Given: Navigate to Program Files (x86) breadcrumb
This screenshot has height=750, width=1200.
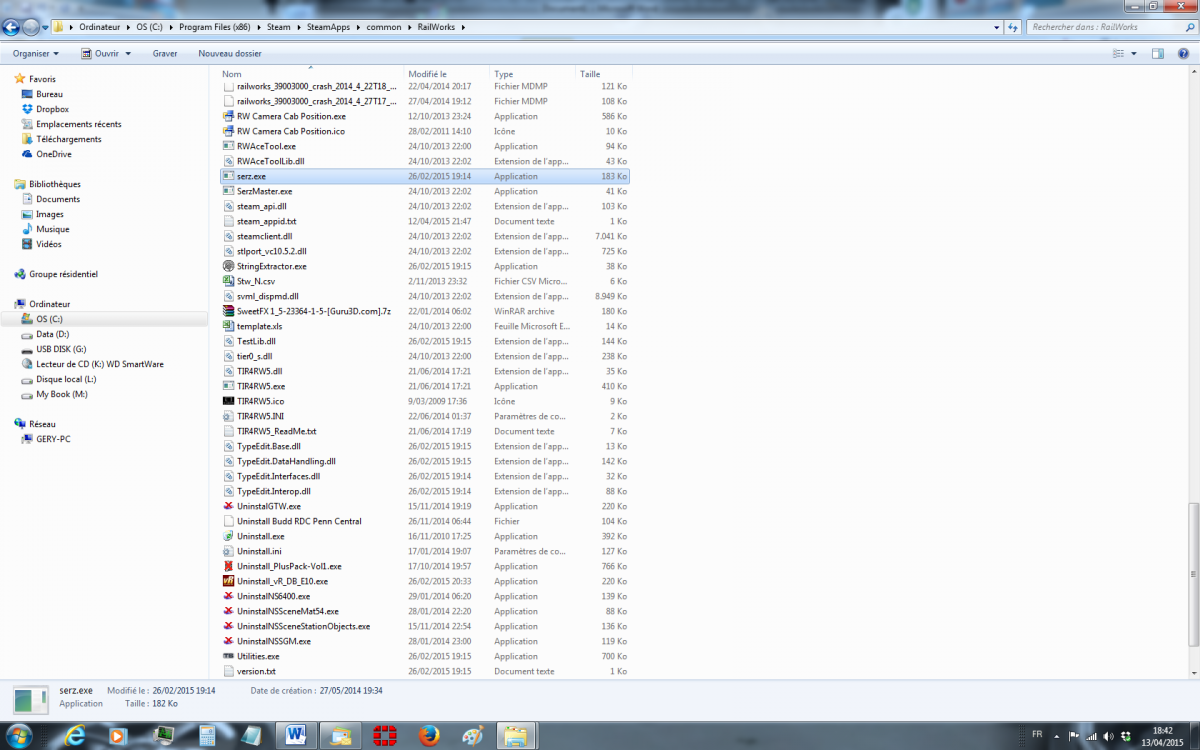Looking at the screenshot, I should coord(214,27).
